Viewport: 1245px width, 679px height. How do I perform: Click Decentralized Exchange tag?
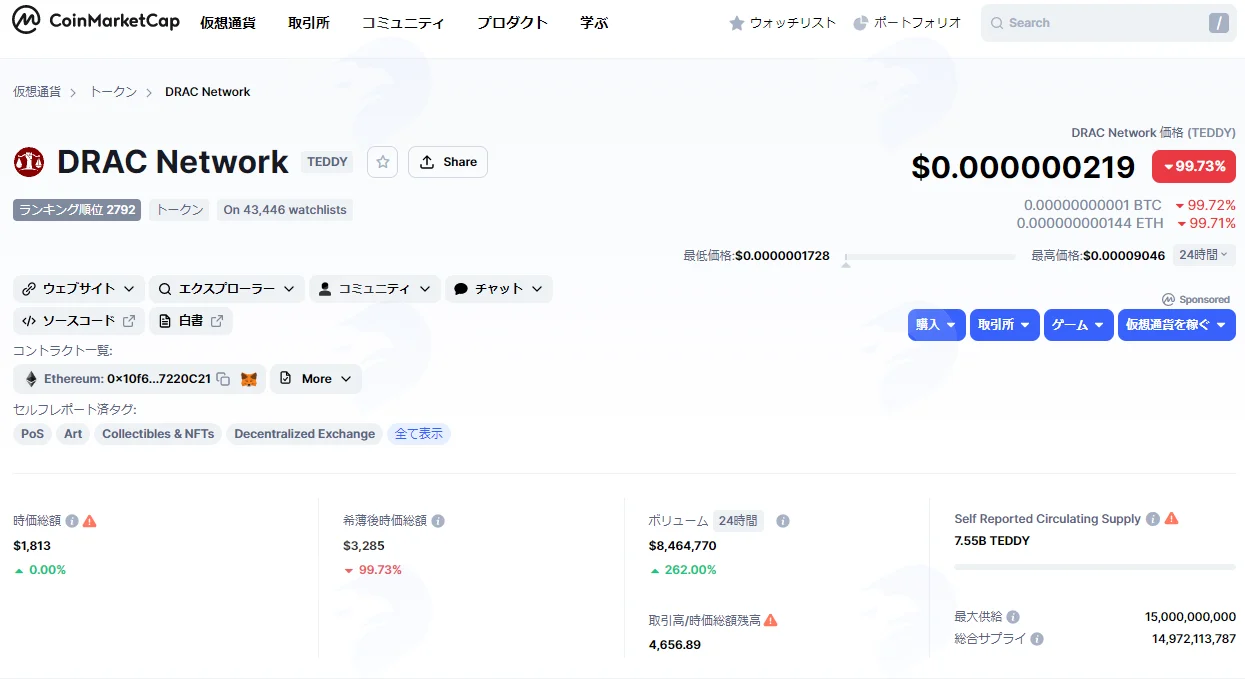click(305, 434)
